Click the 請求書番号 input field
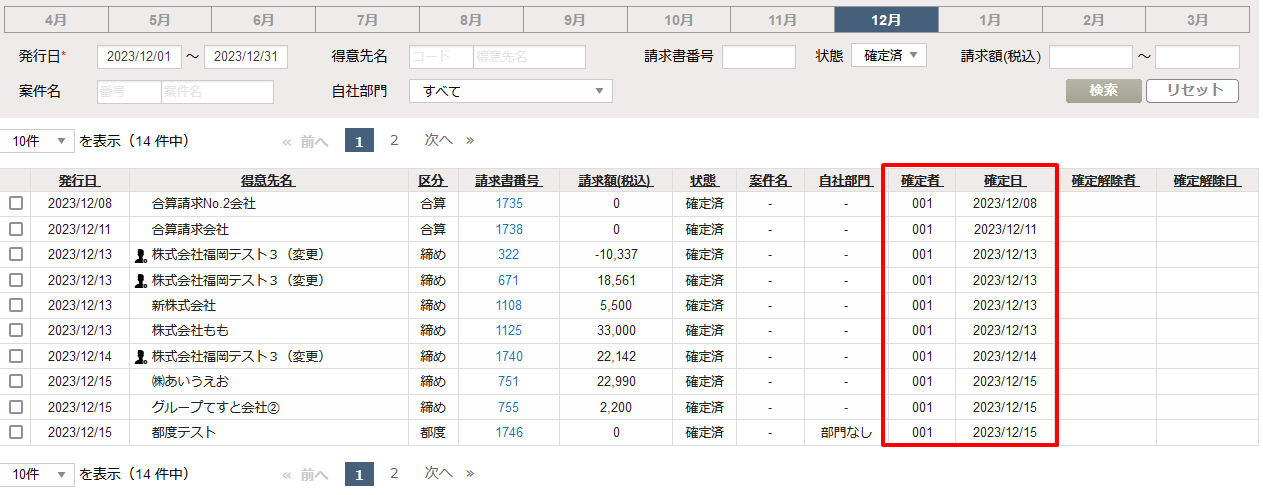Viewport: 1263px width, 495px height. tap(758, 57)
